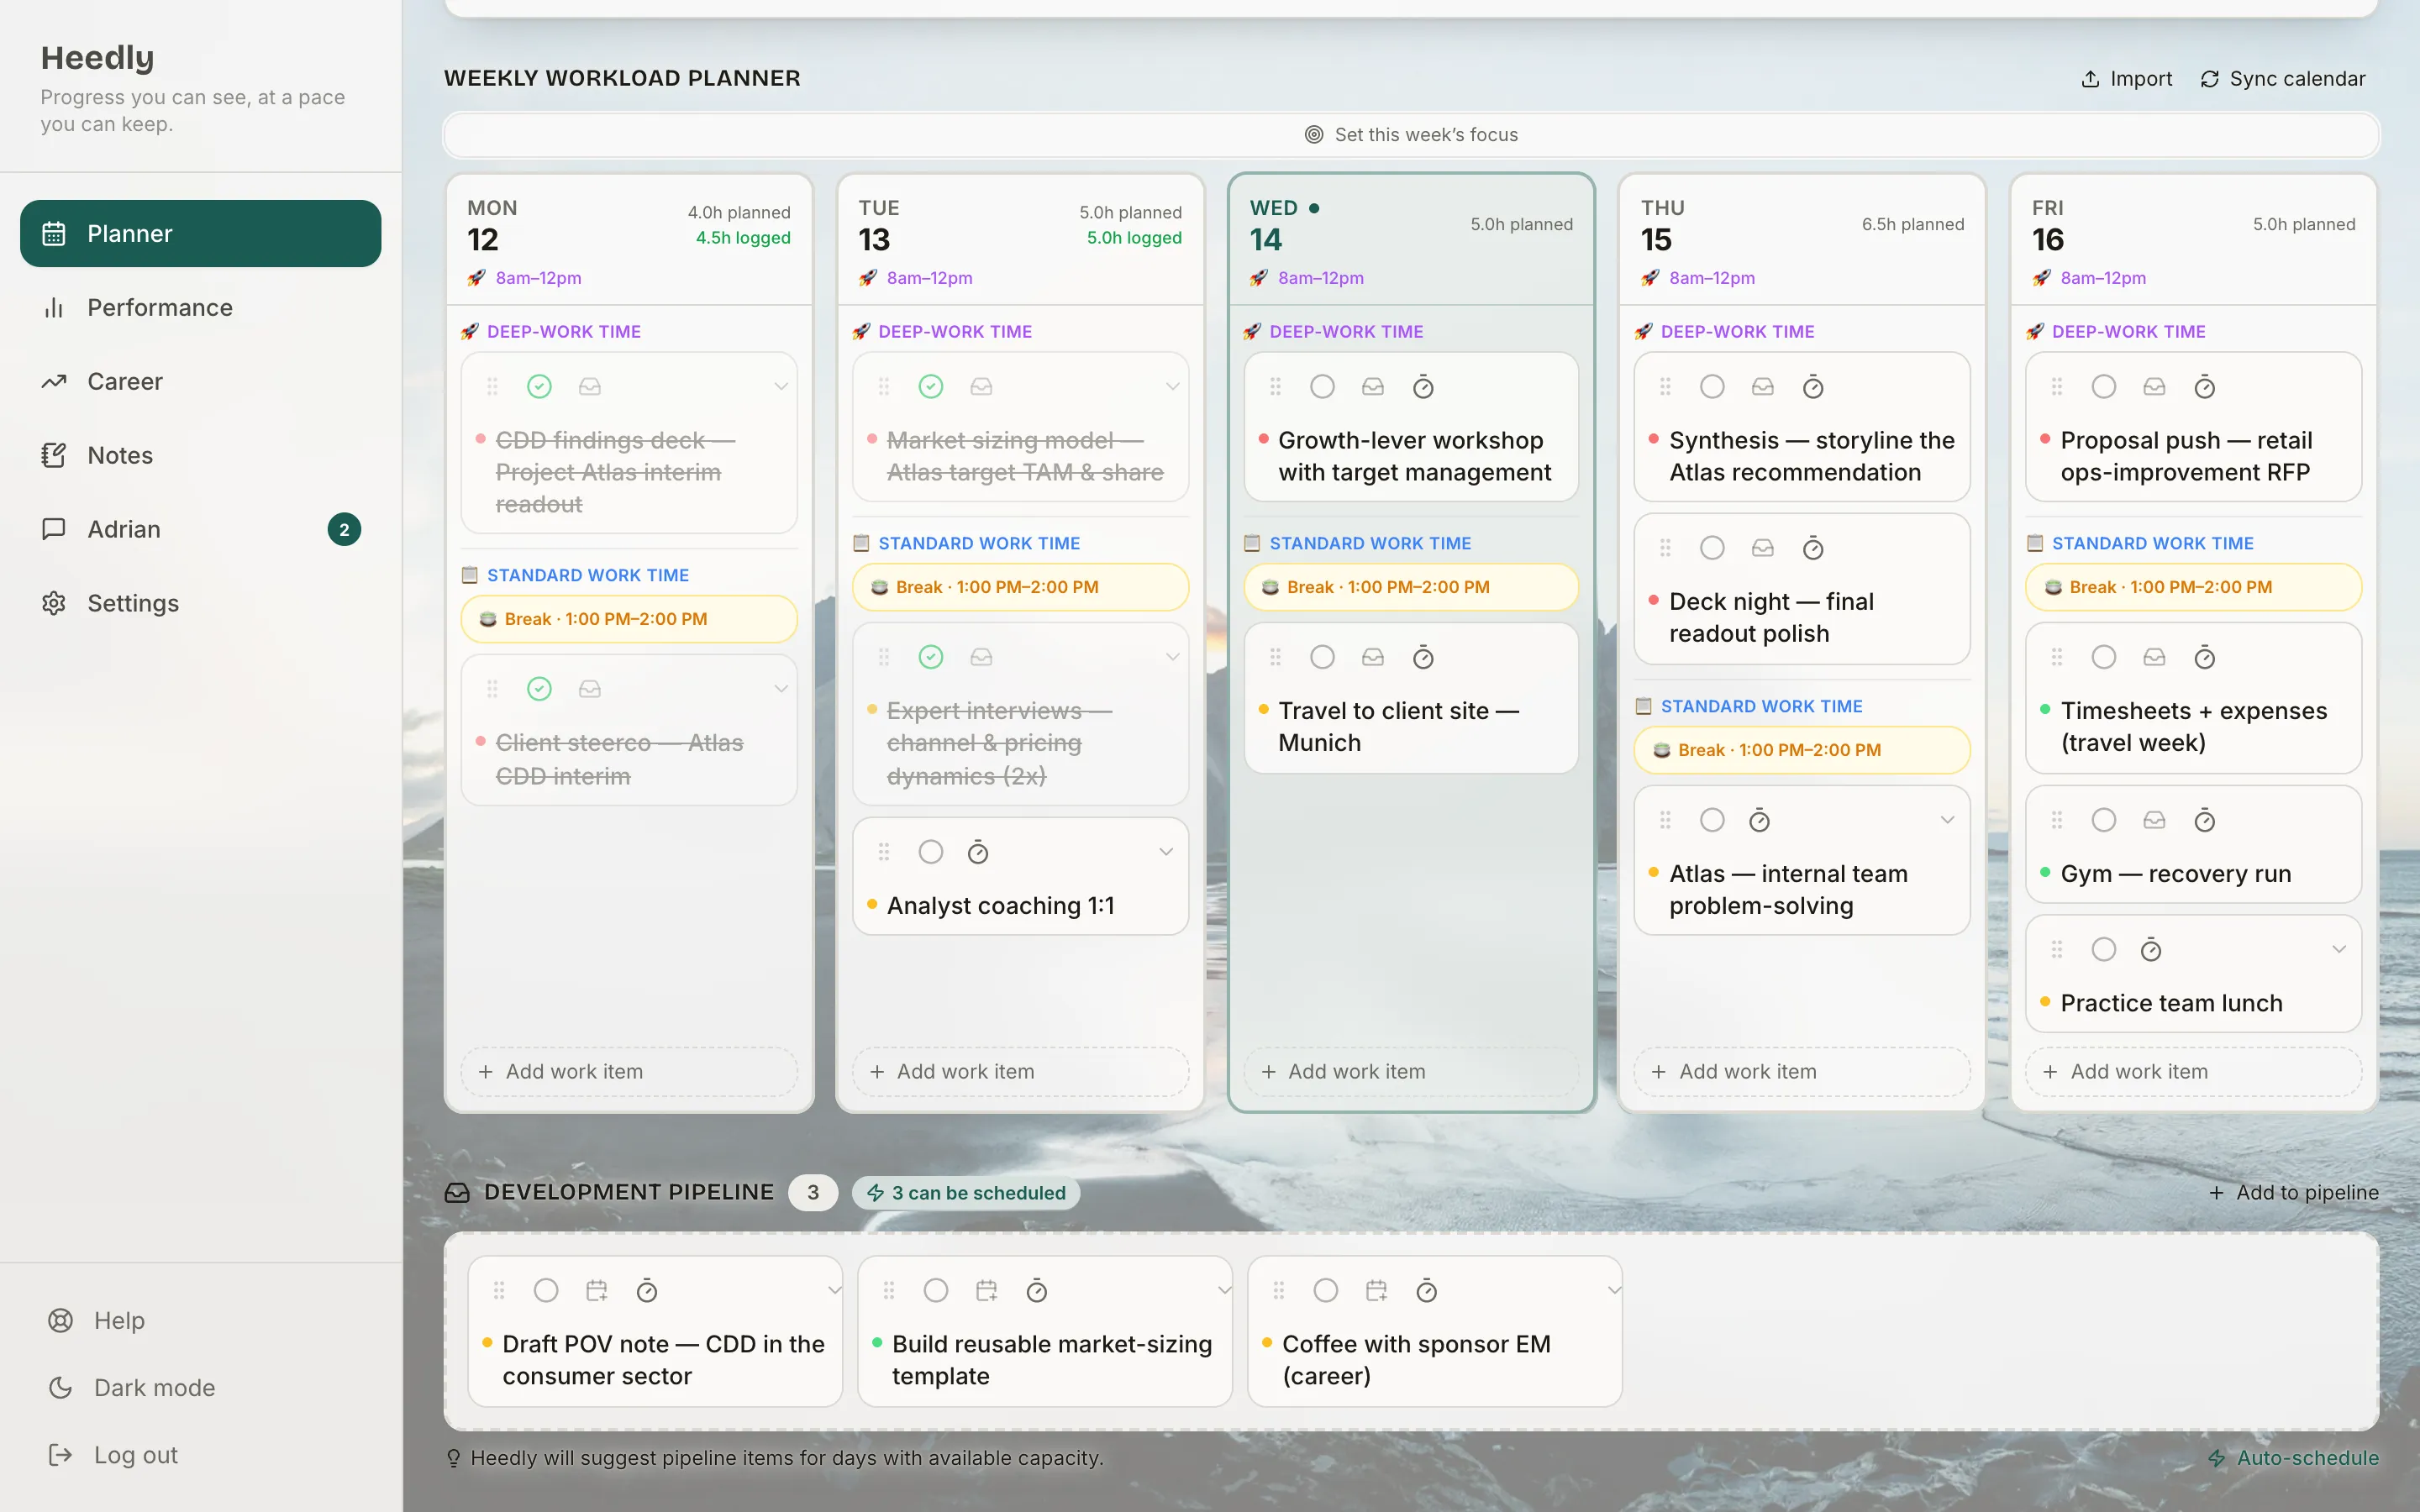
Task: Click inbox icon on CDD findings deck card
Action: coord(590,387)
